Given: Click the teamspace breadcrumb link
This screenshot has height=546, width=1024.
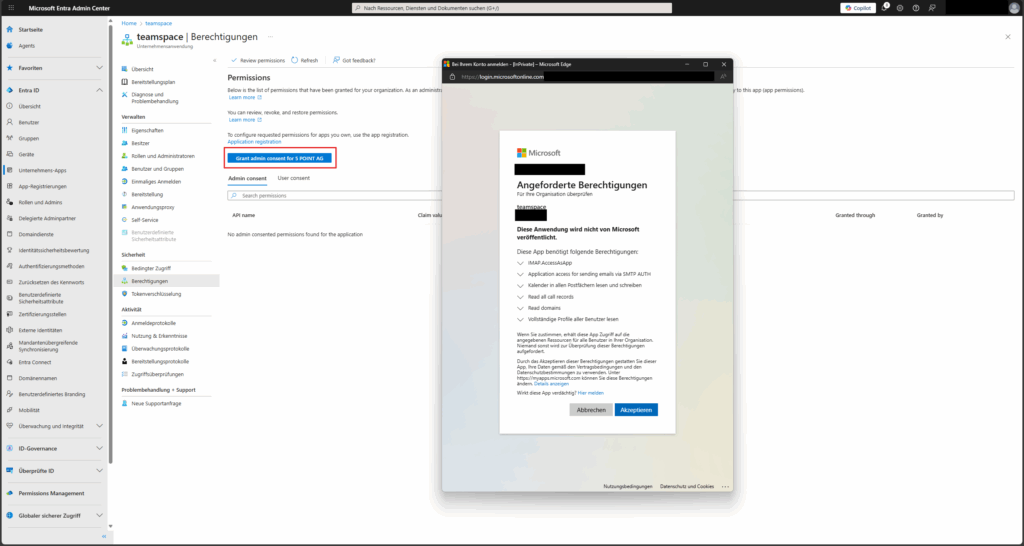Looking at the screenshot, I should pos(159,24).
